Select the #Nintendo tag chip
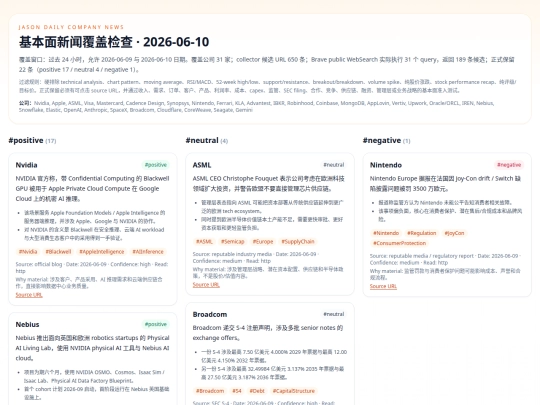Viewport: 540px width, 405px height. (x=386, y=233)
